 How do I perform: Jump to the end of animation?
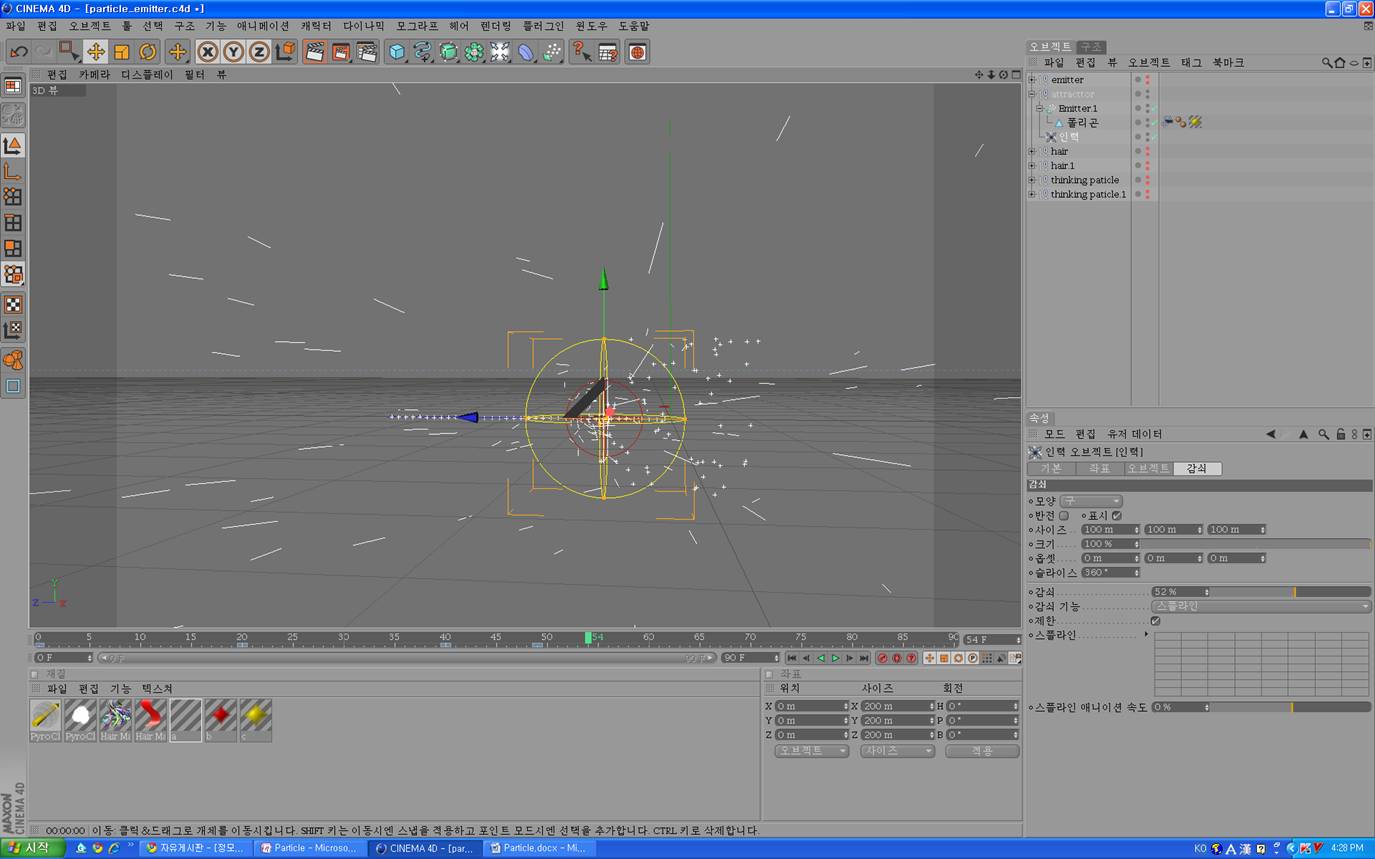[x=864, y=658]
